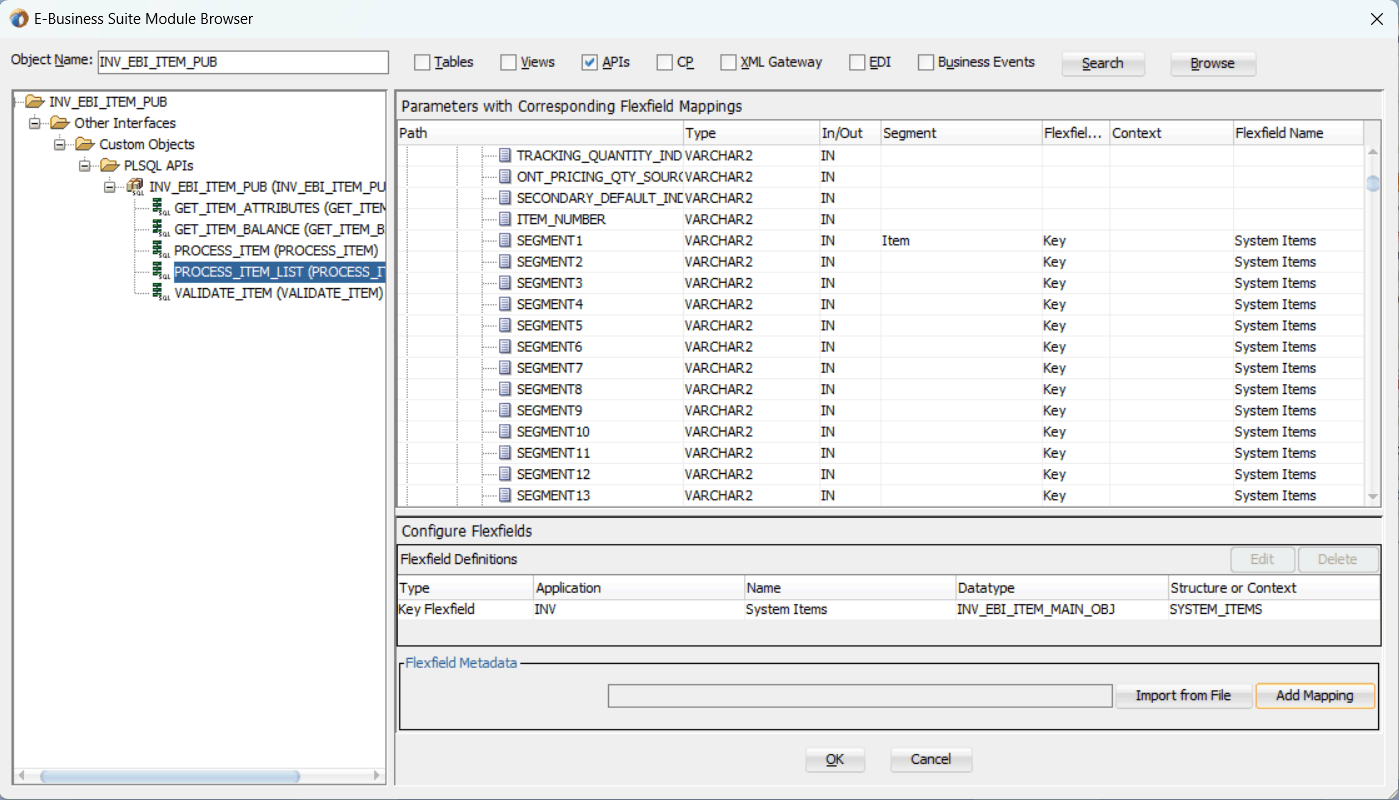Uncheck the APIs checkbox
Image resolution: width=1399 pixels, height=800 pixels.
[589, 63]
